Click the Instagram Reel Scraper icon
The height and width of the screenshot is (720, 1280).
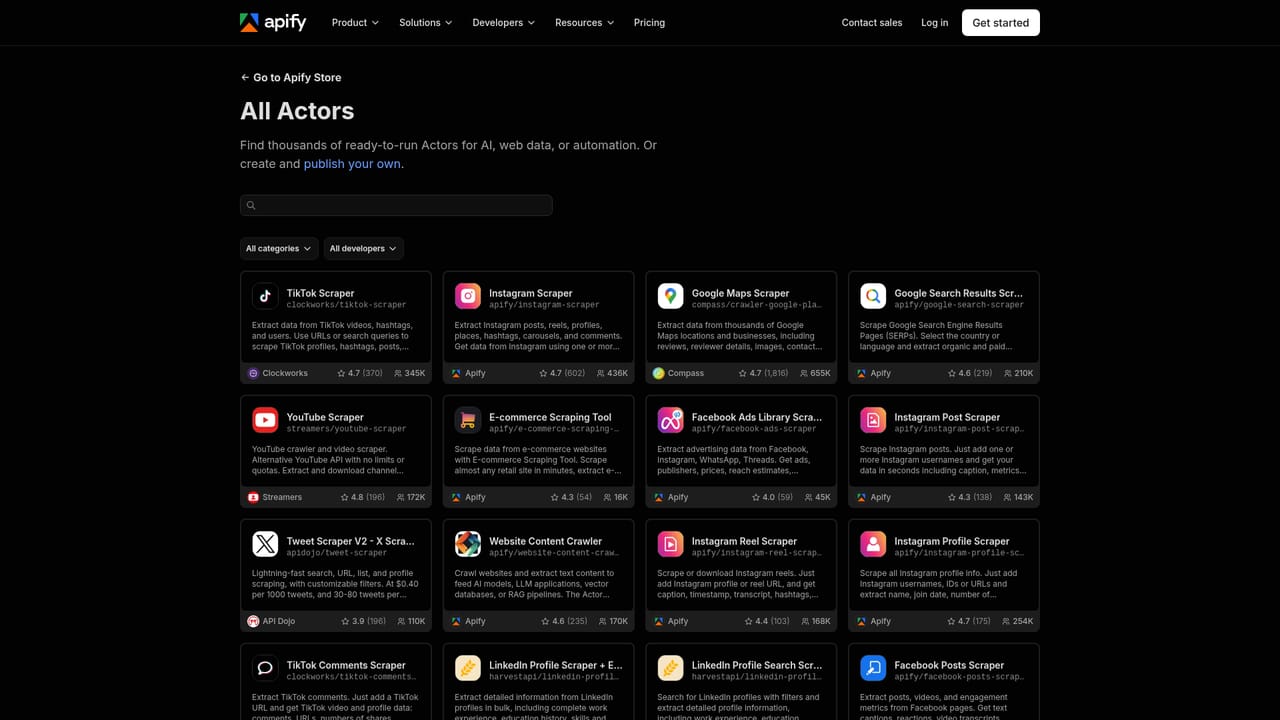pos(670,544)
